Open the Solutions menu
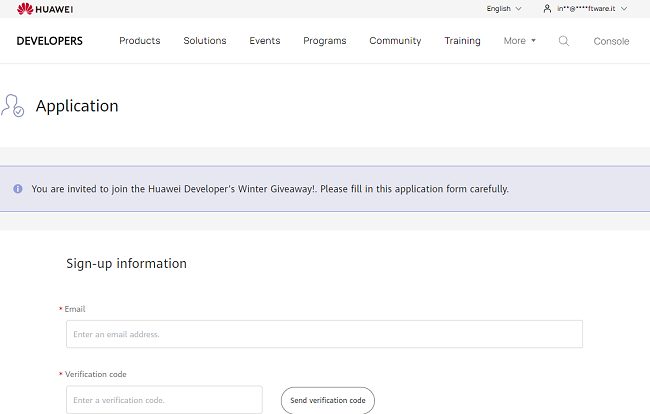 pyautogui.click(x=205, y=41)
